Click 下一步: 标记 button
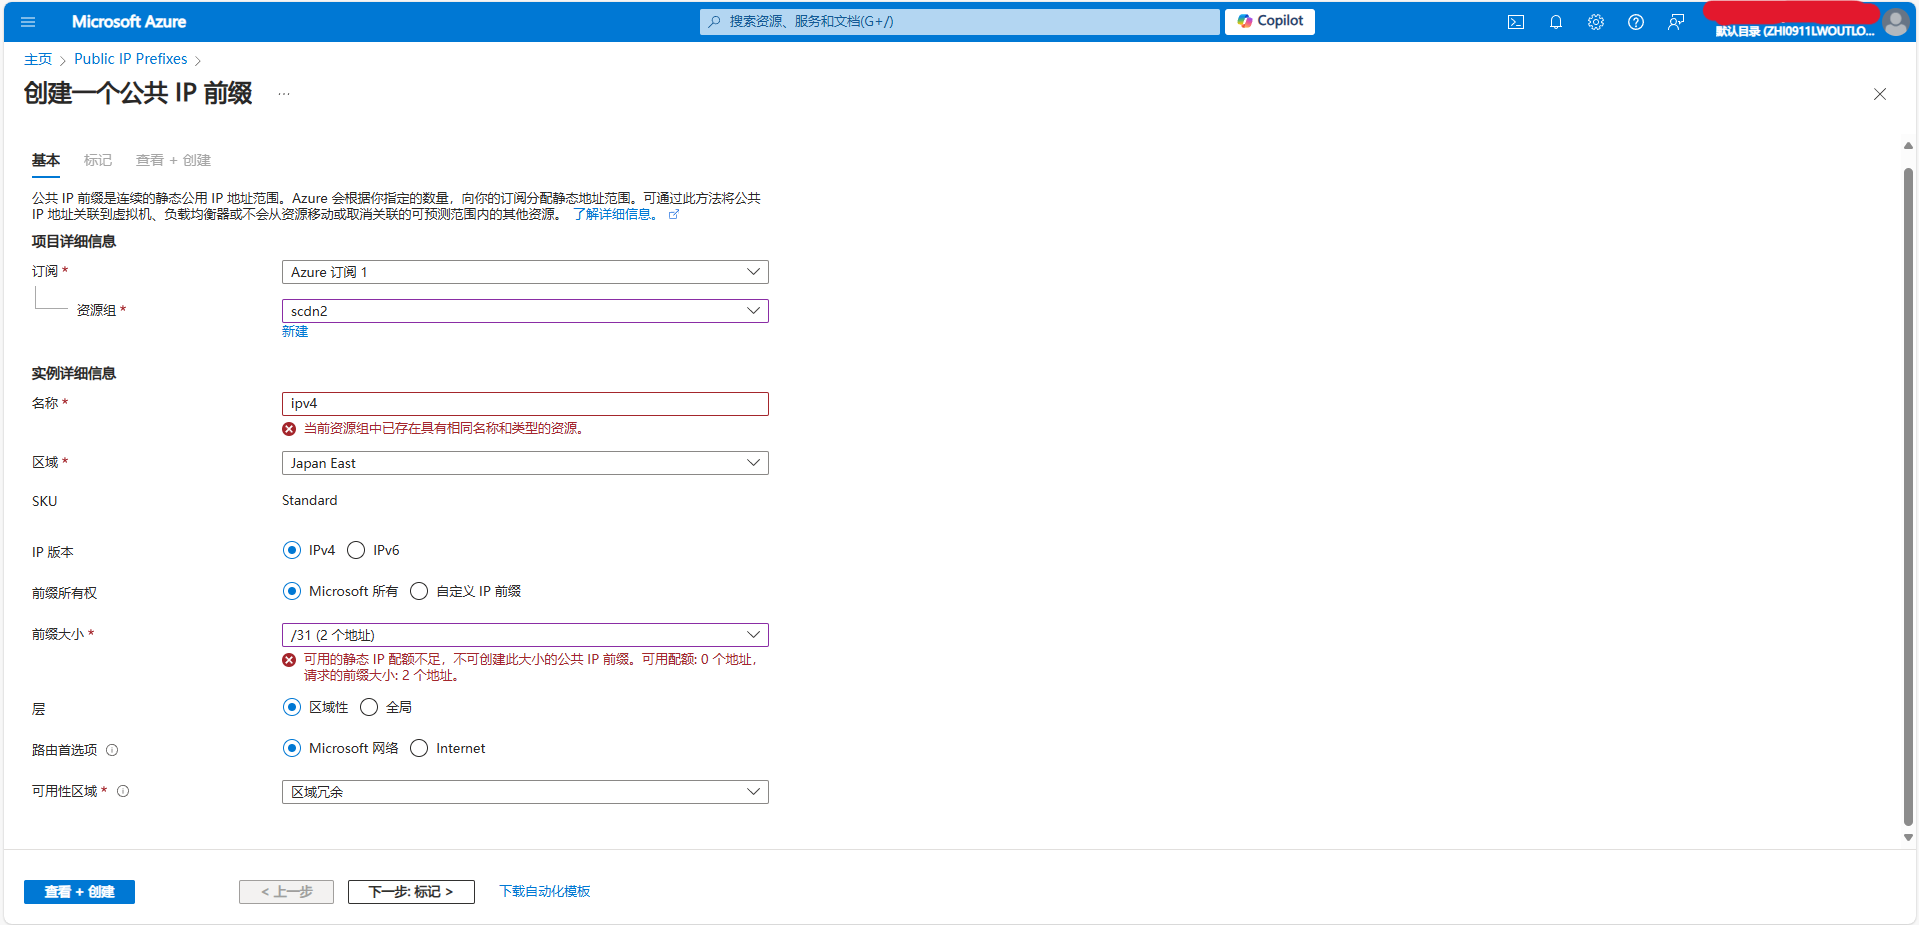The height and width of the screenshot is (925, 1919). 411,892
